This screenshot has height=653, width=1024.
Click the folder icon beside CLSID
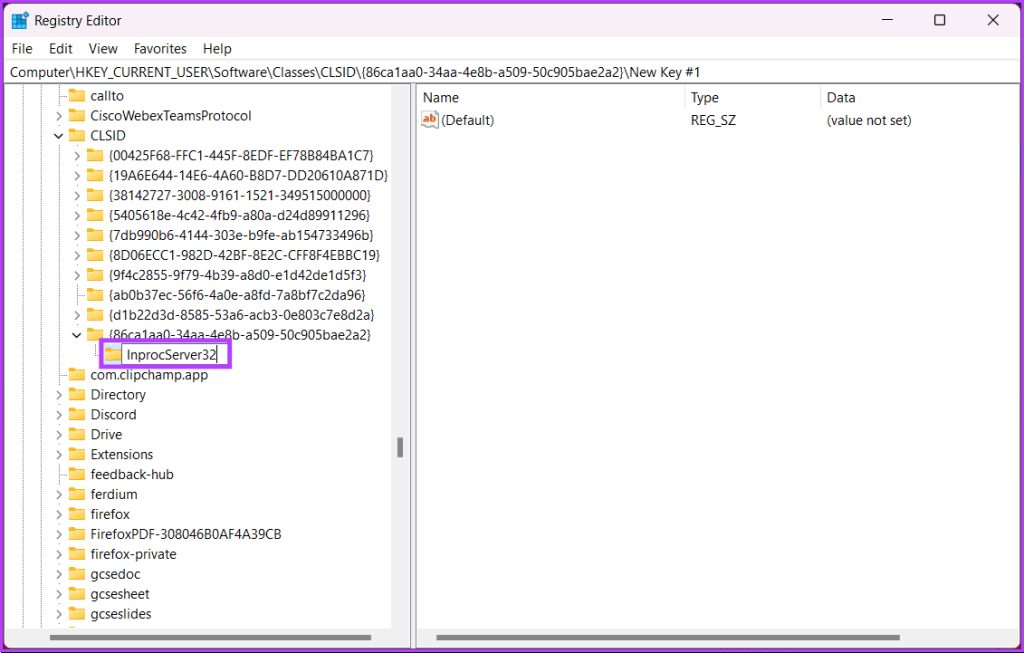(77, 135)
